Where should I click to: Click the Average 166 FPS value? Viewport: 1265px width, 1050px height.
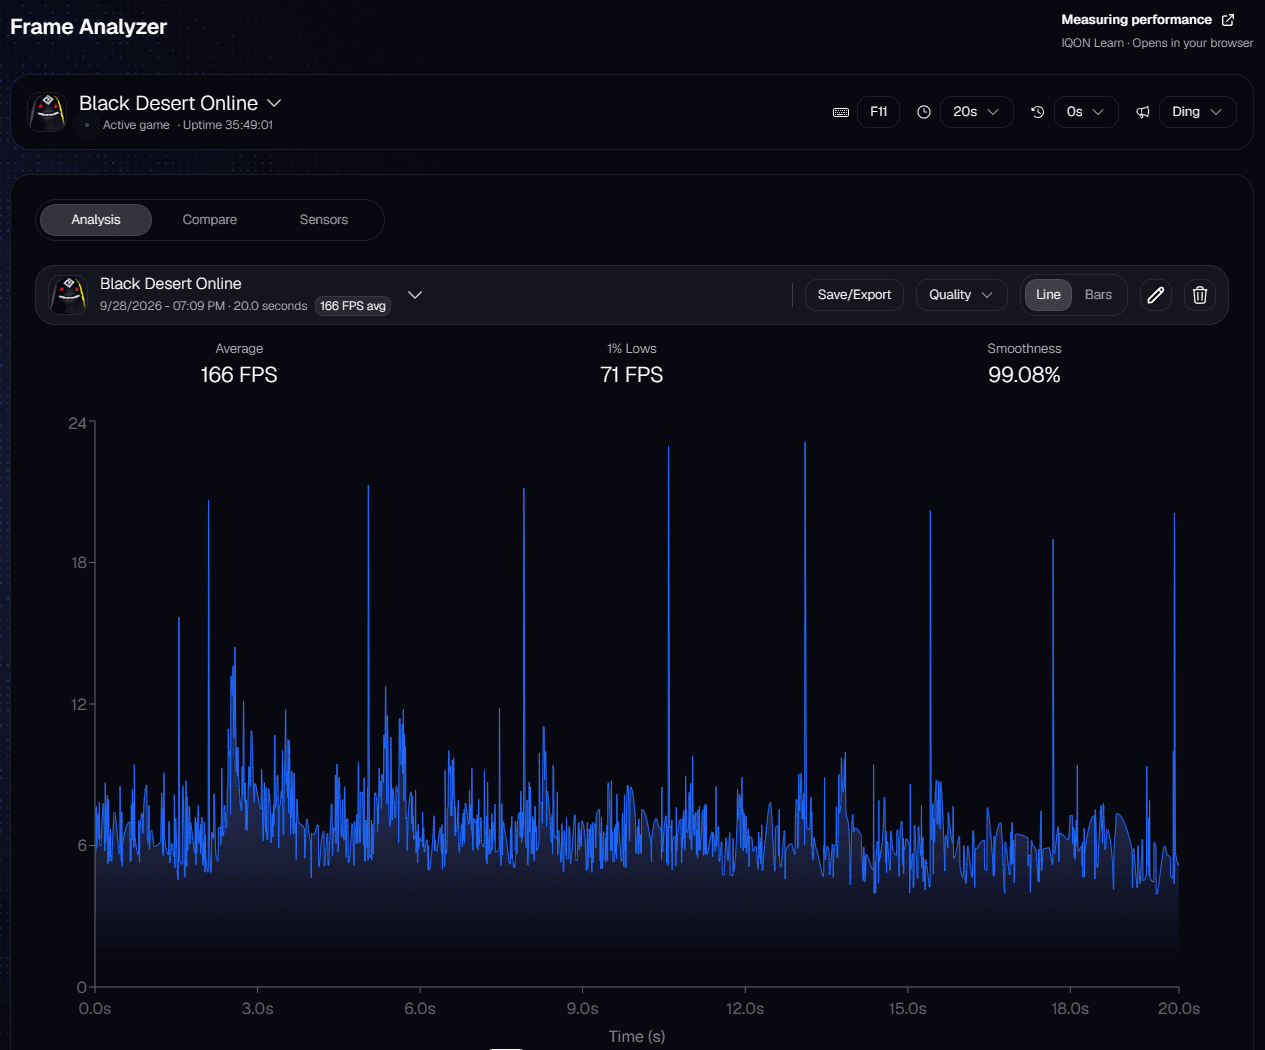click(239, 375)
